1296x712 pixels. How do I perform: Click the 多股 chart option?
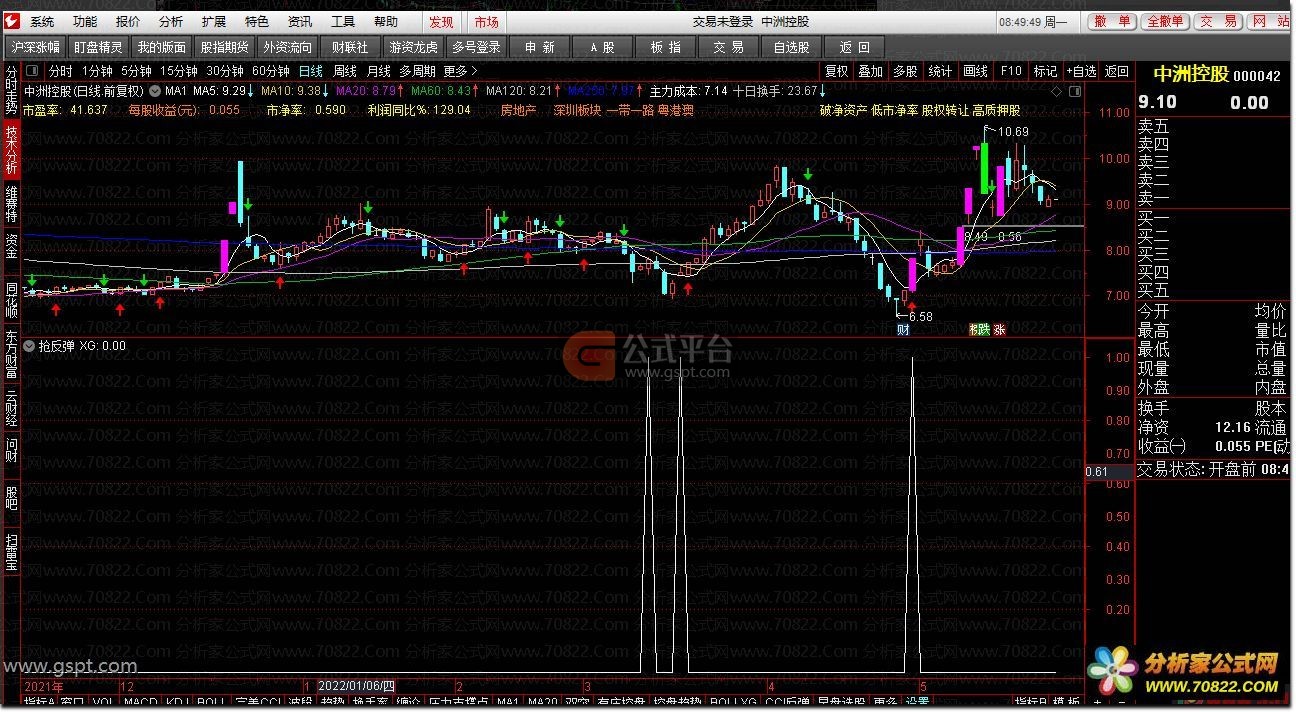905,71
